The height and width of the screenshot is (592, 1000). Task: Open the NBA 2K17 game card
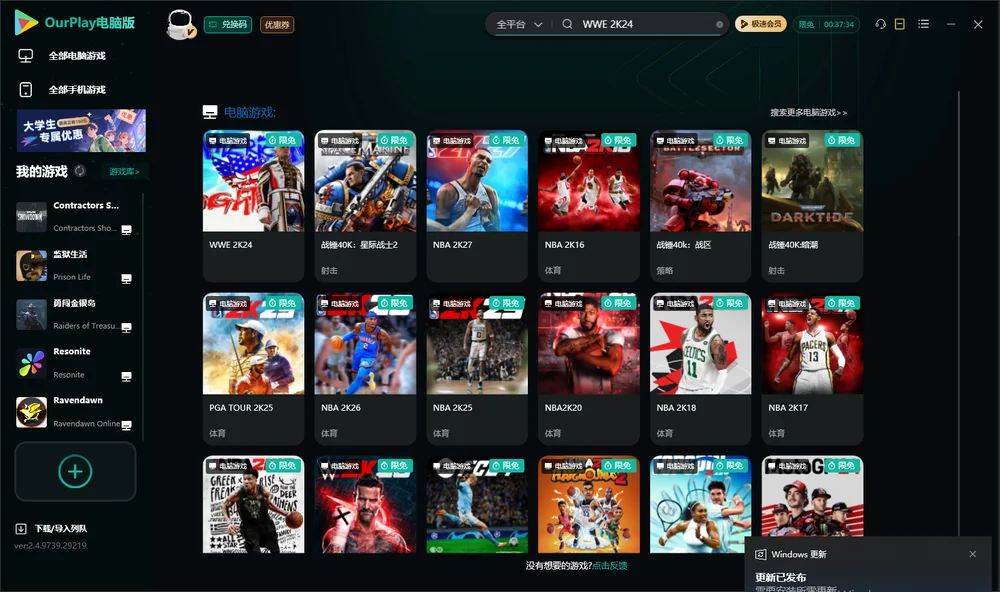(812, 369)
